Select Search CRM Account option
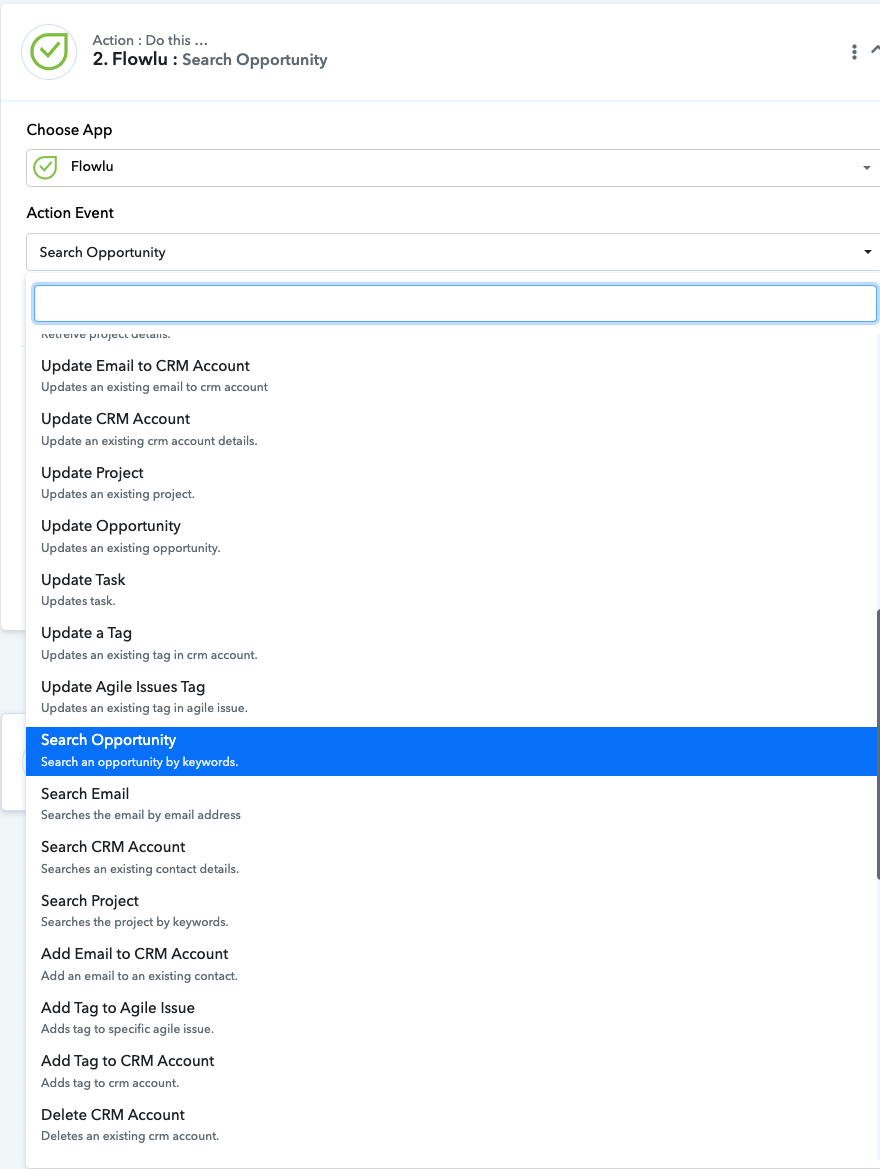 (x=451, y=857)
